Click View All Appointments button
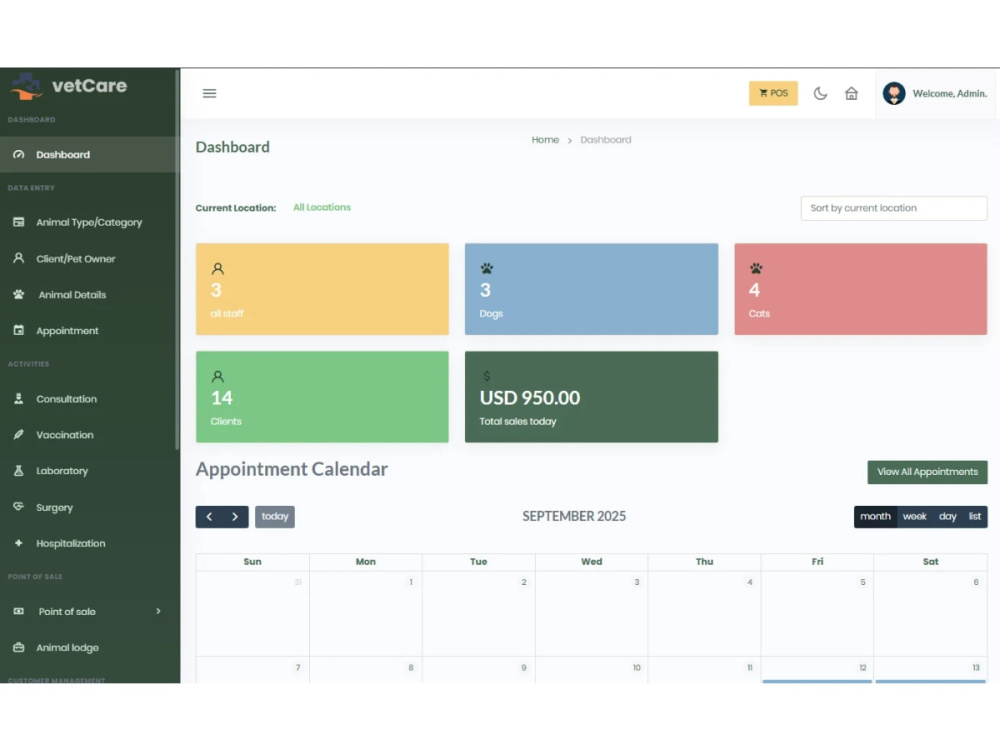This screenshot has width=1000, height=750. pos(927,472)
